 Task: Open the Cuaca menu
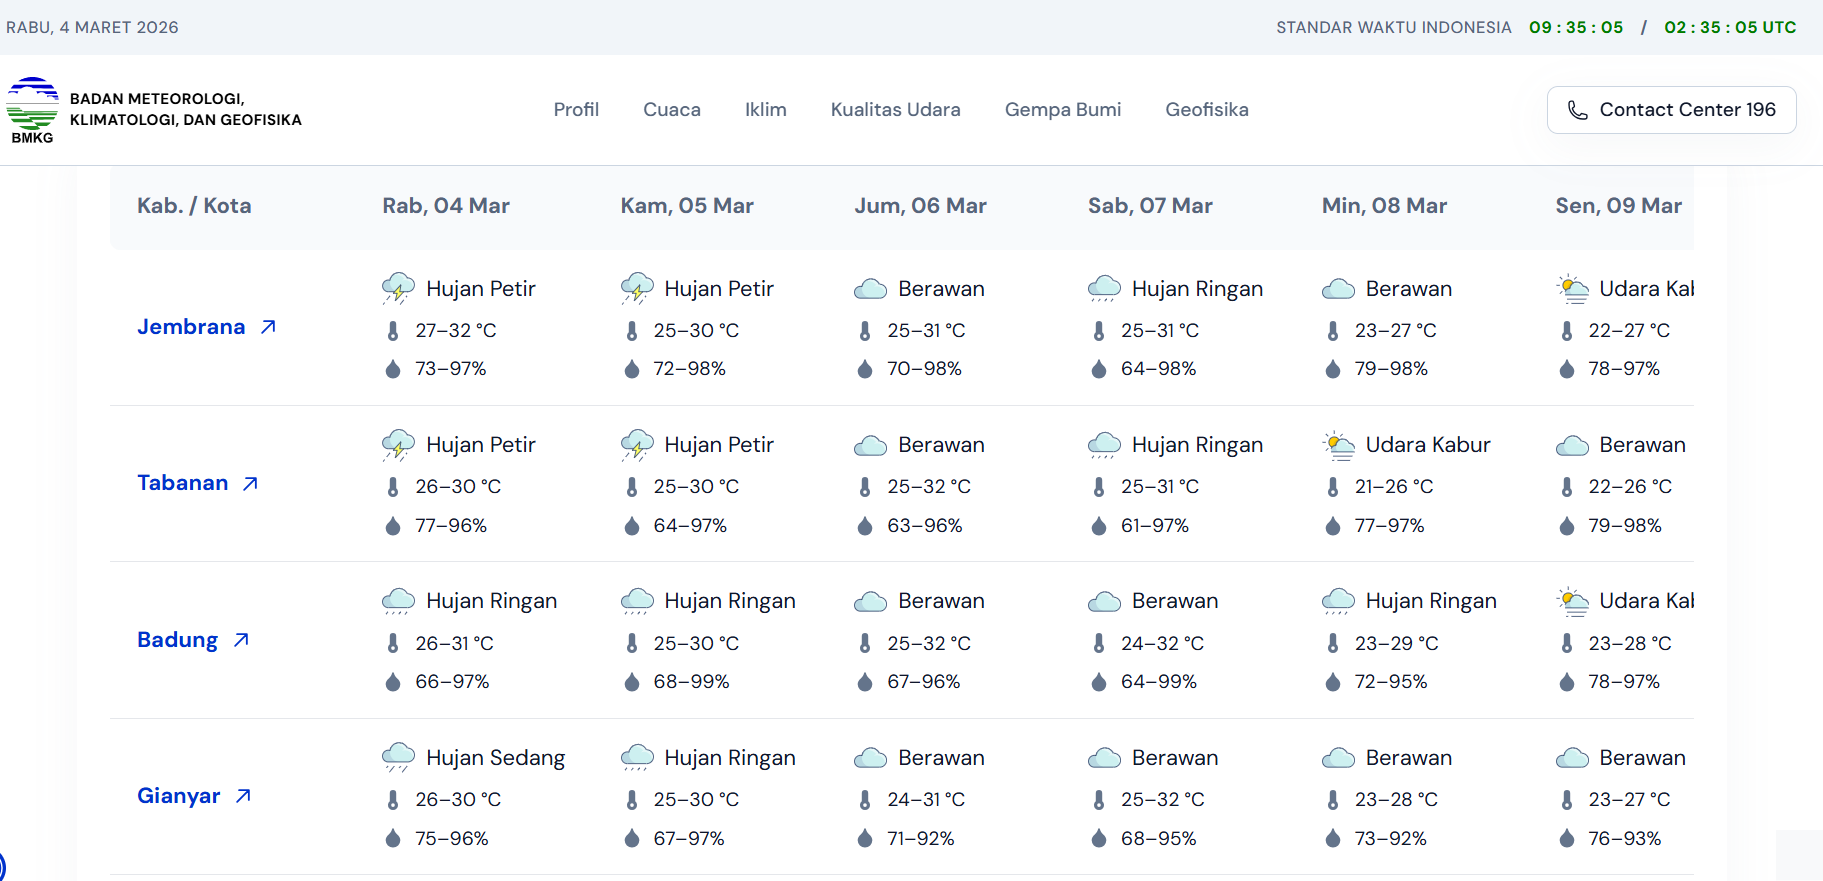click(671, 110)
